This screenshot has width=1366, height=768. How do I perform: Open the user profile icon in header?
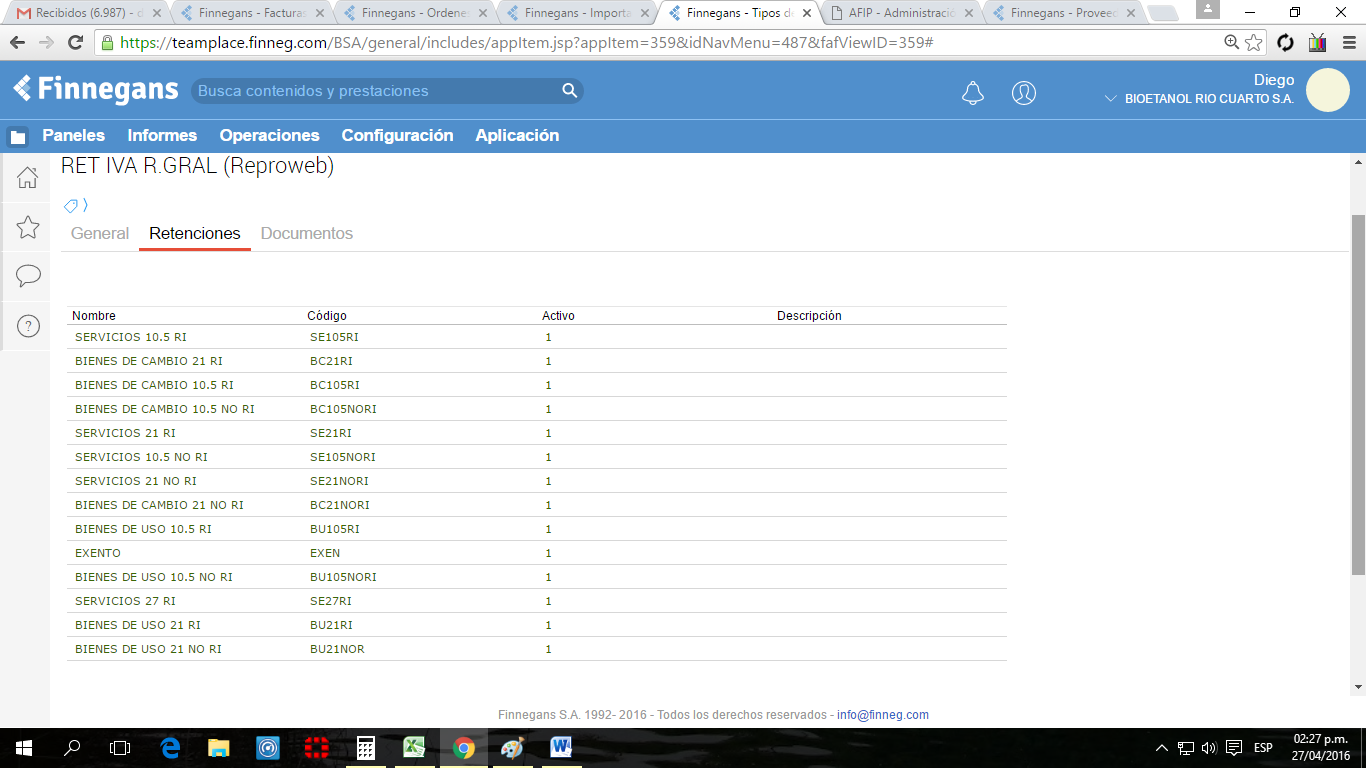pos(1024,93)
